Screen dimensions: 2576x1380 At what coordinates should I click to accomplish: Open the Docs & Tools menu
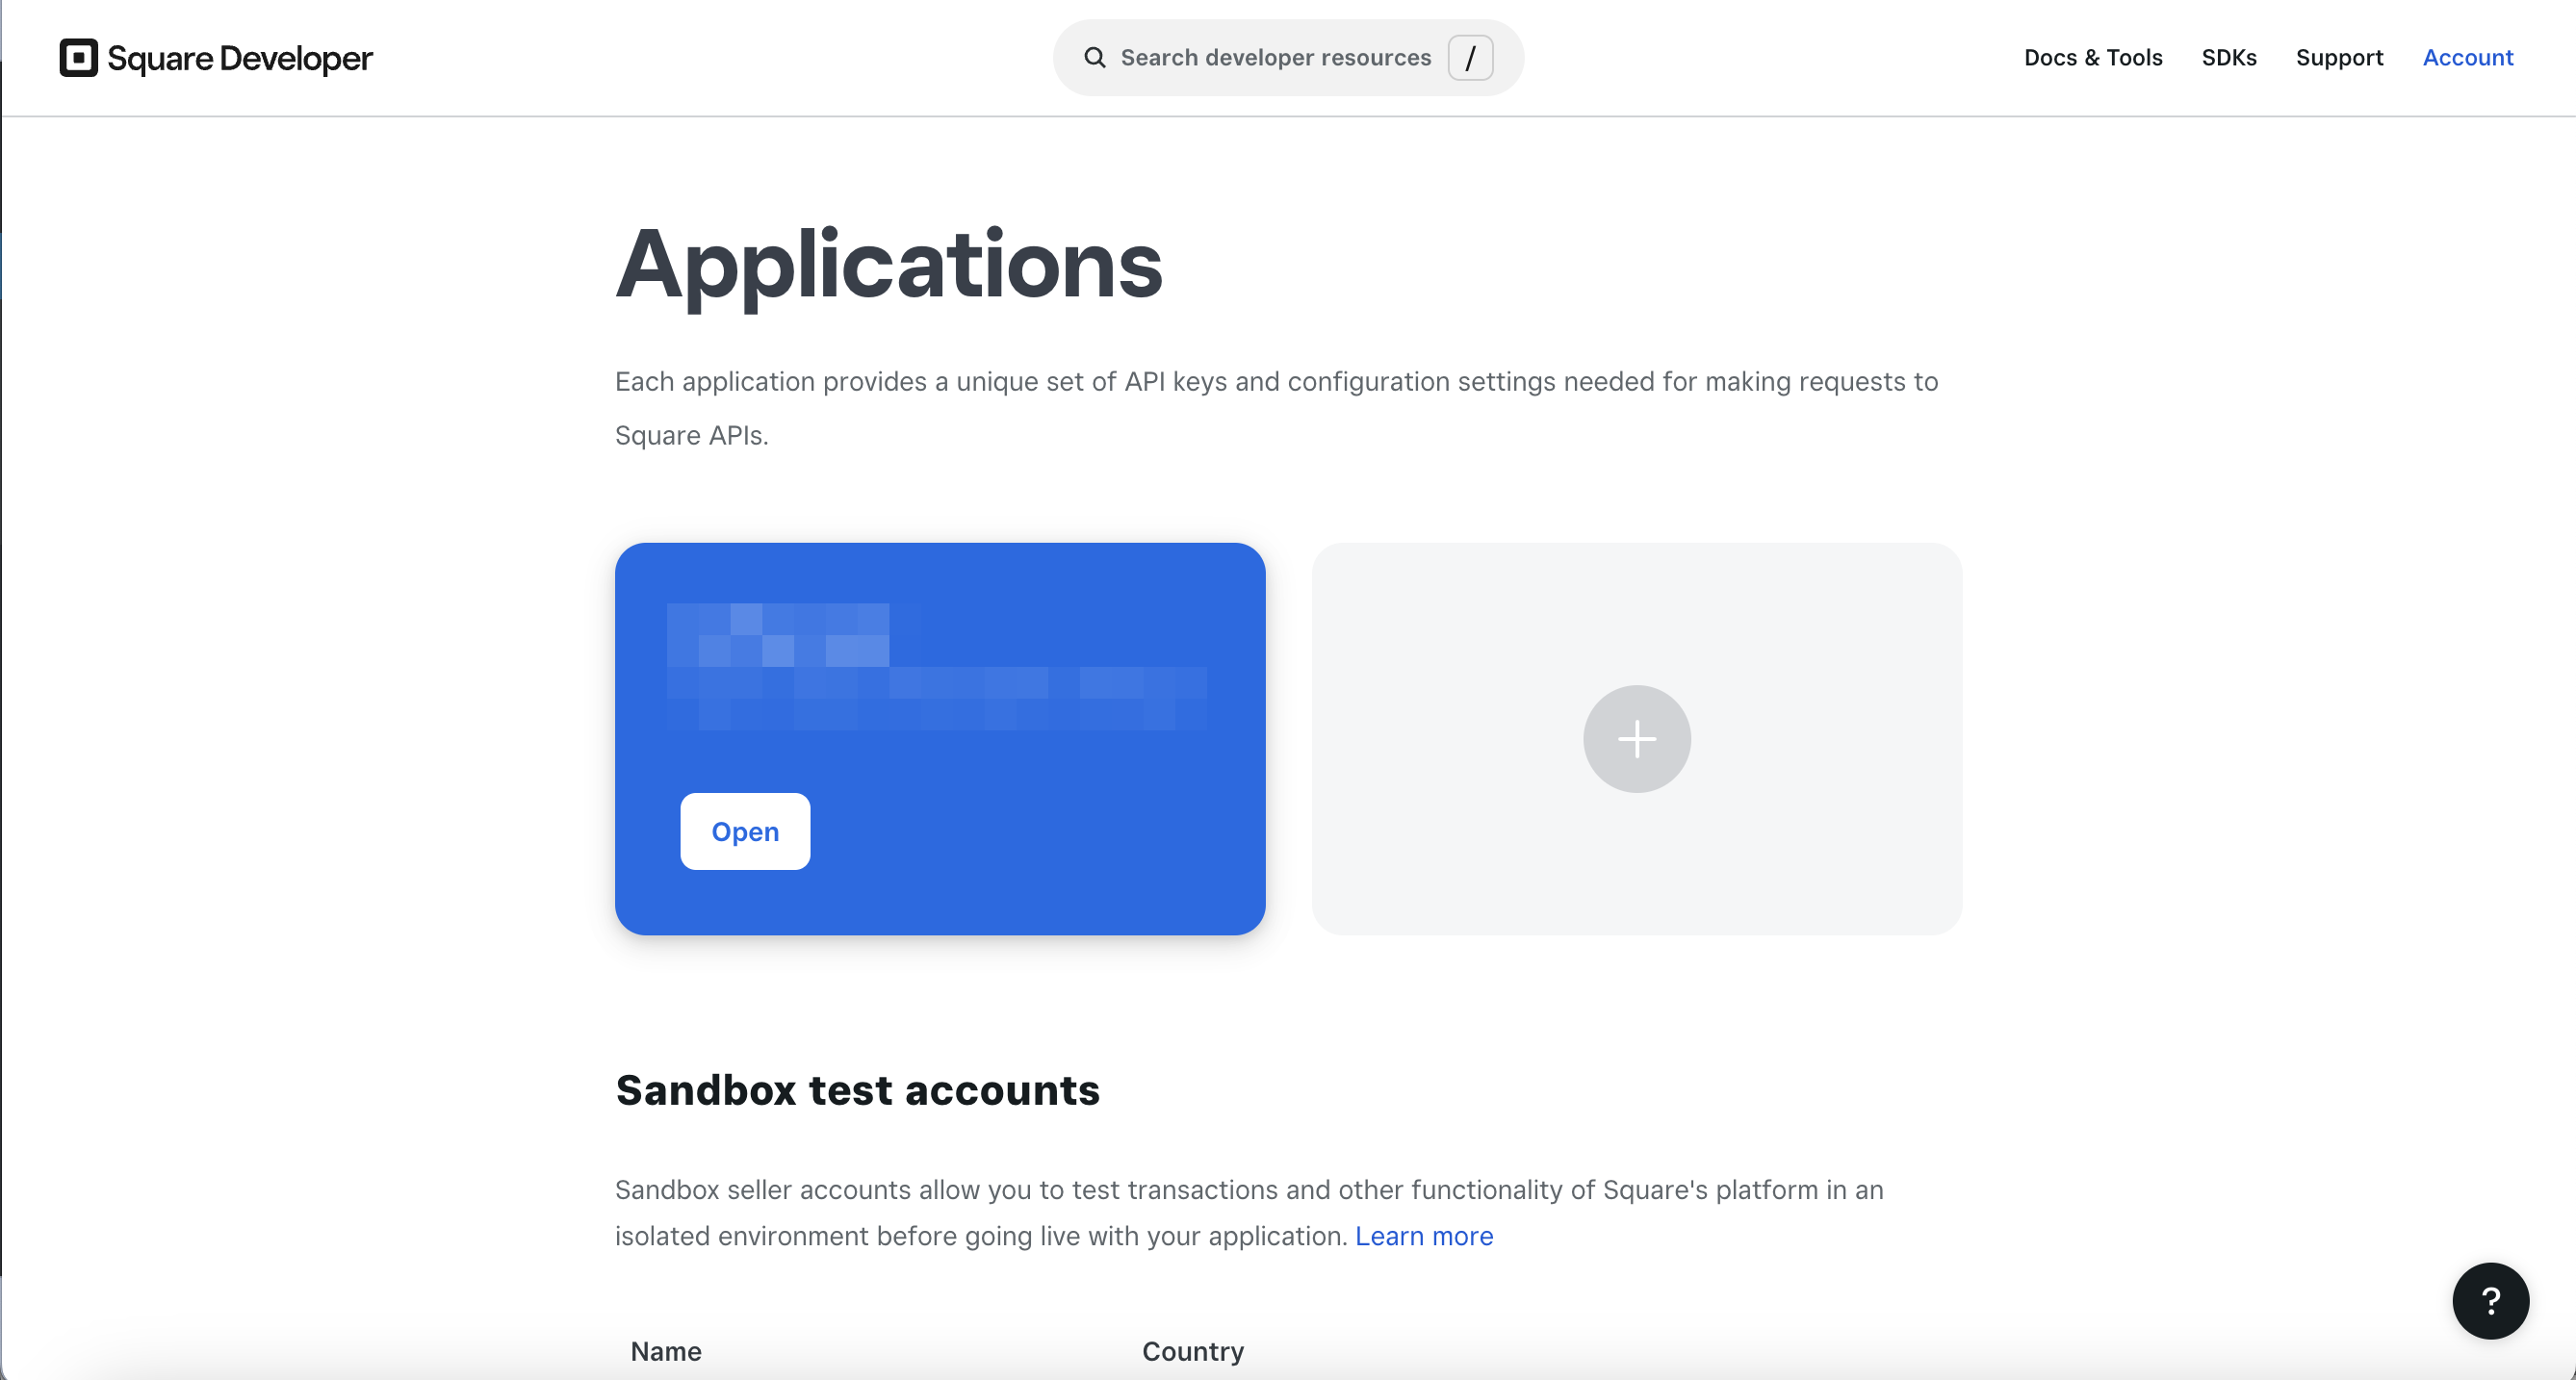[2093, 58]
